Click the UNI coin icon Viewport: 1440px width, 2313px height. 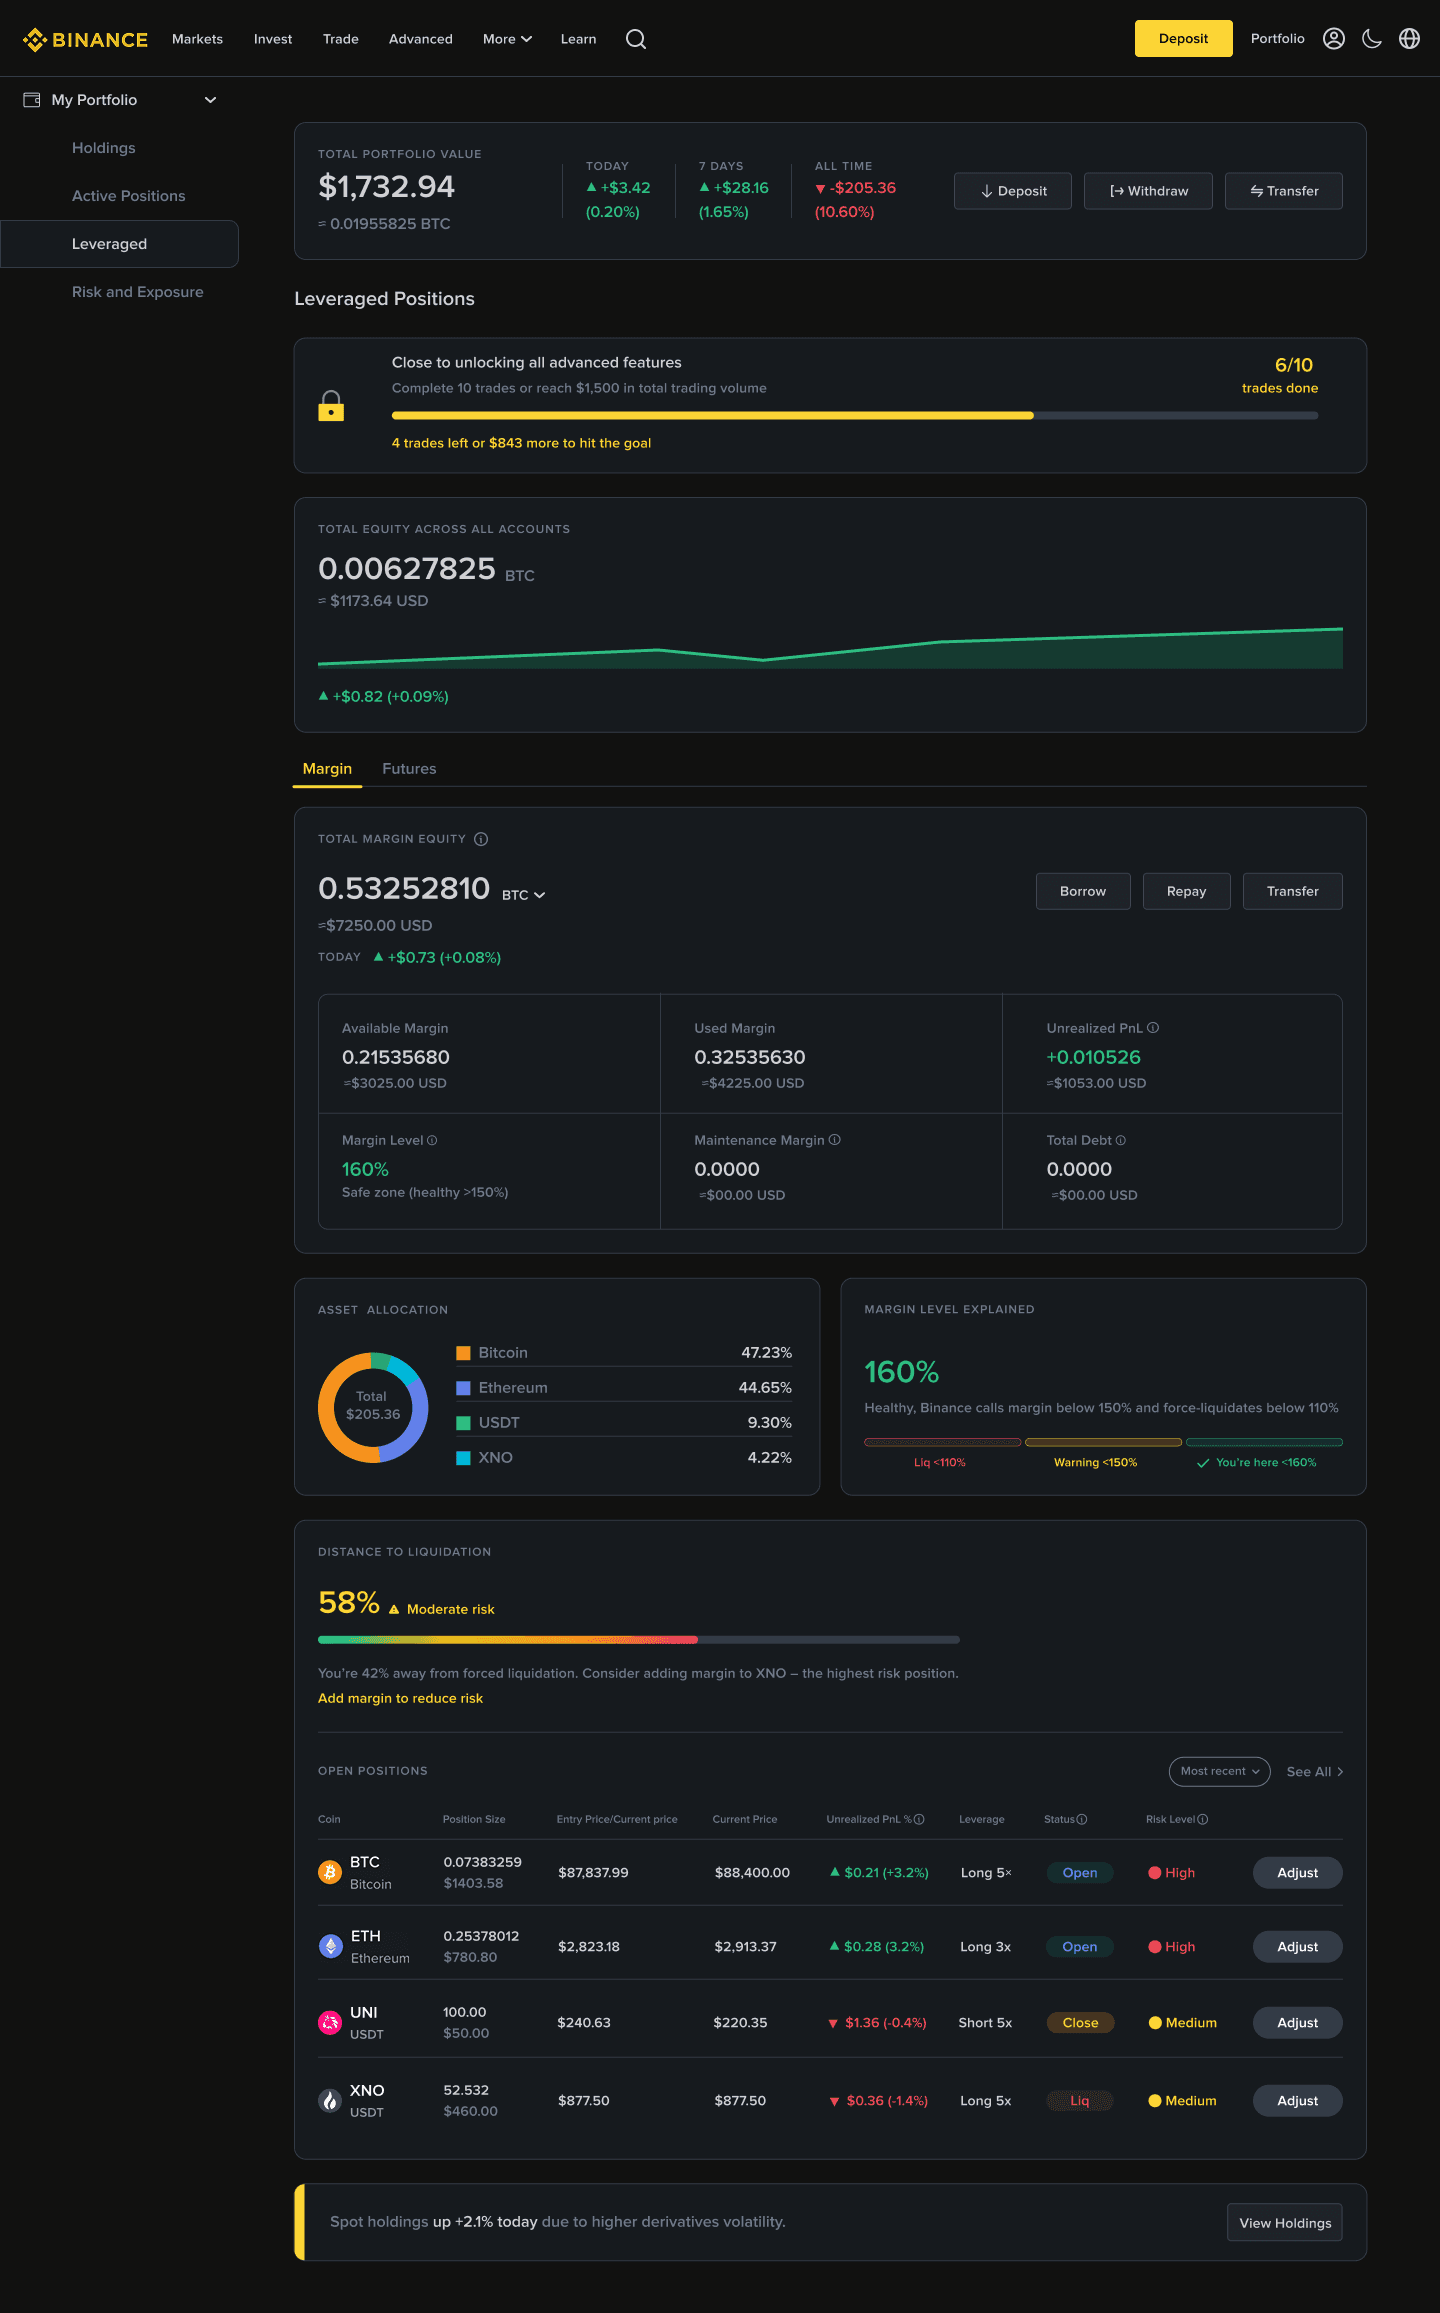[330, 2022]
